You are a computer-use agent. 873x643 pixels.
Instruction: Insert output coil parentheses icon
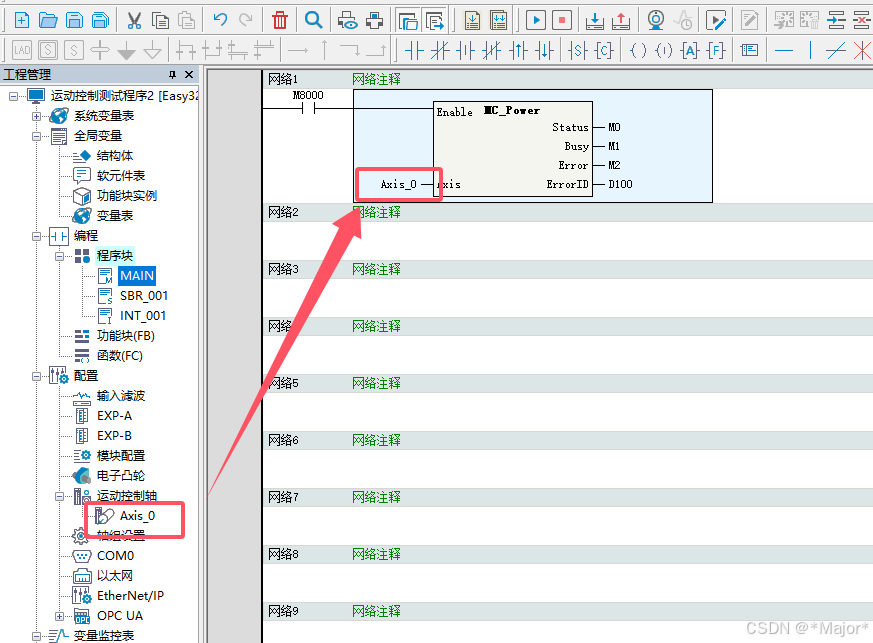coord(638,51)
